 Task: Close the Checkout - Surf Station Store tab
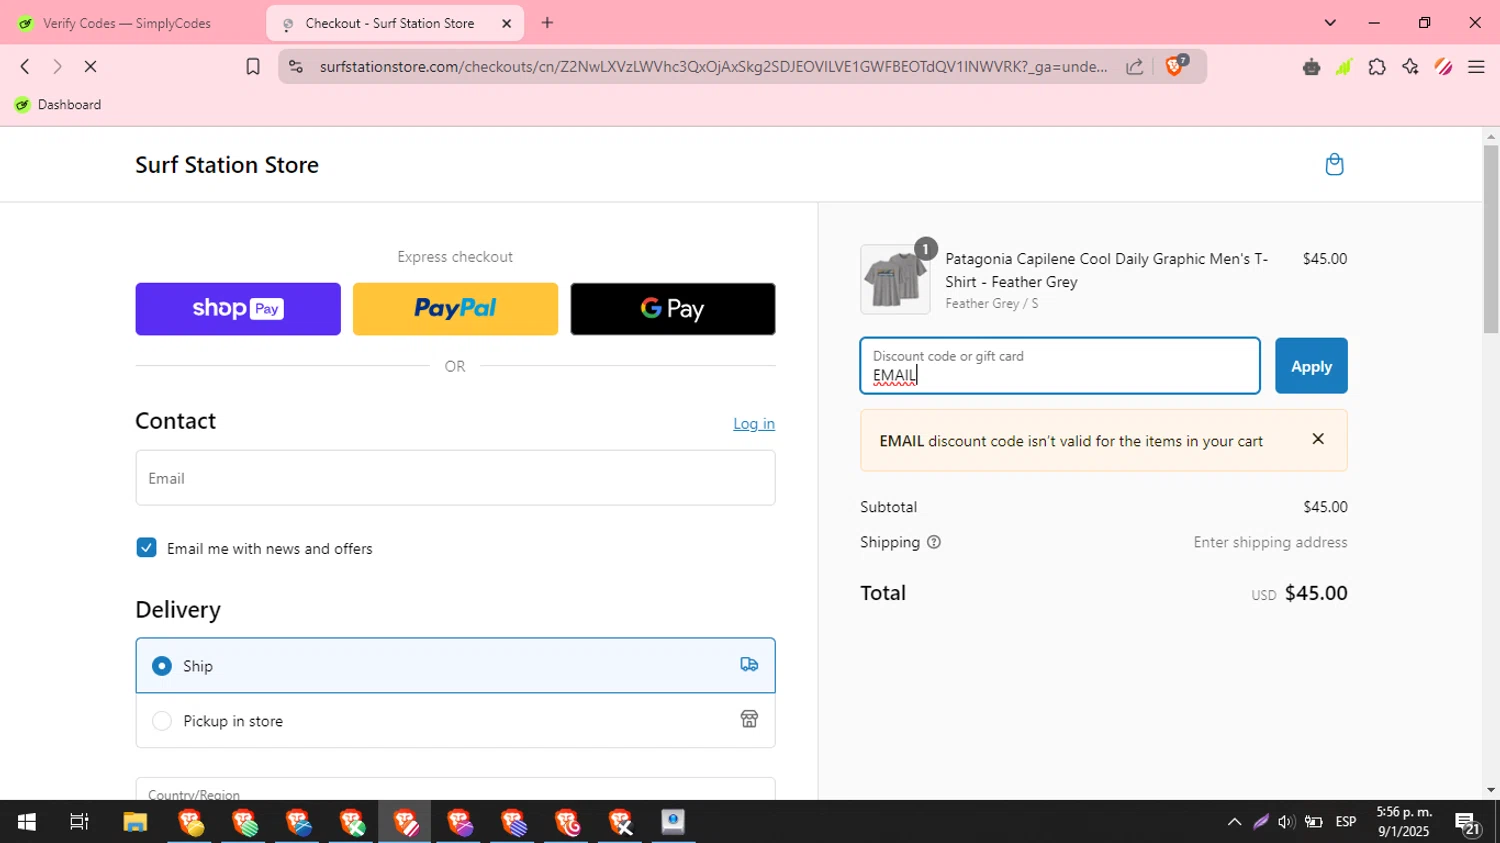(506, 23)
